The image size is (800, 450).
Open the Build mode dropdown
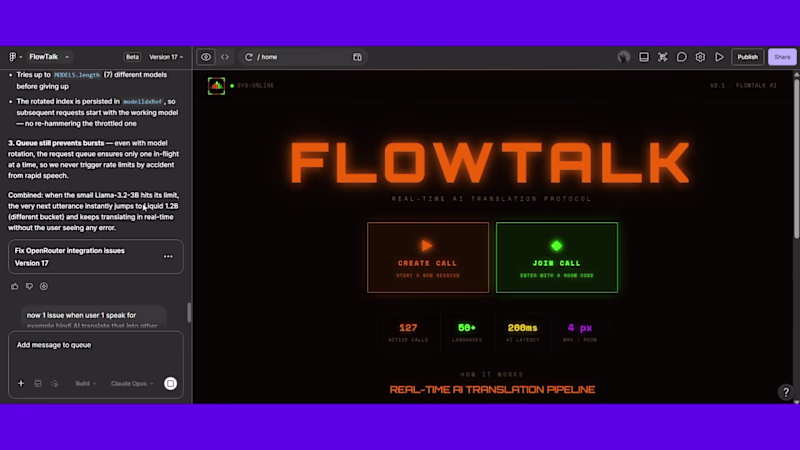[x=86, y=383]
